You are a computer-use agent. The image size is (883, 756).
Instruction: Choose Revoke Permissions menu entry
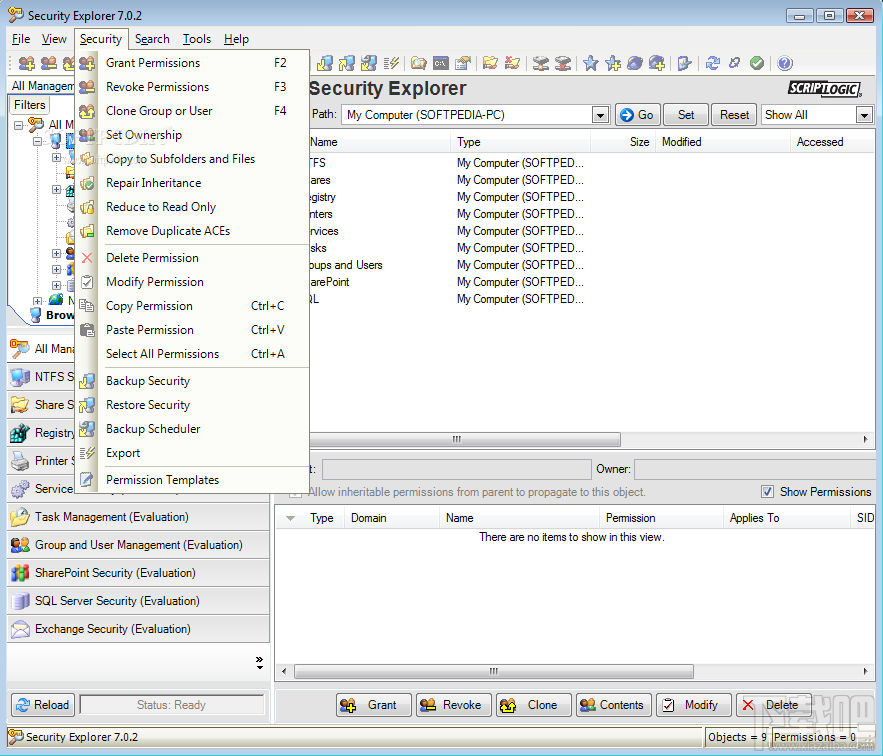192,87
